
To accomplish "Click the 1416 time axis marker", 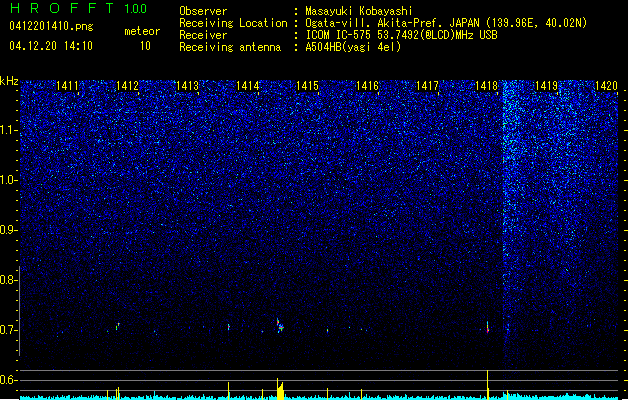I will pyautogui.click(x=367, y=85).
